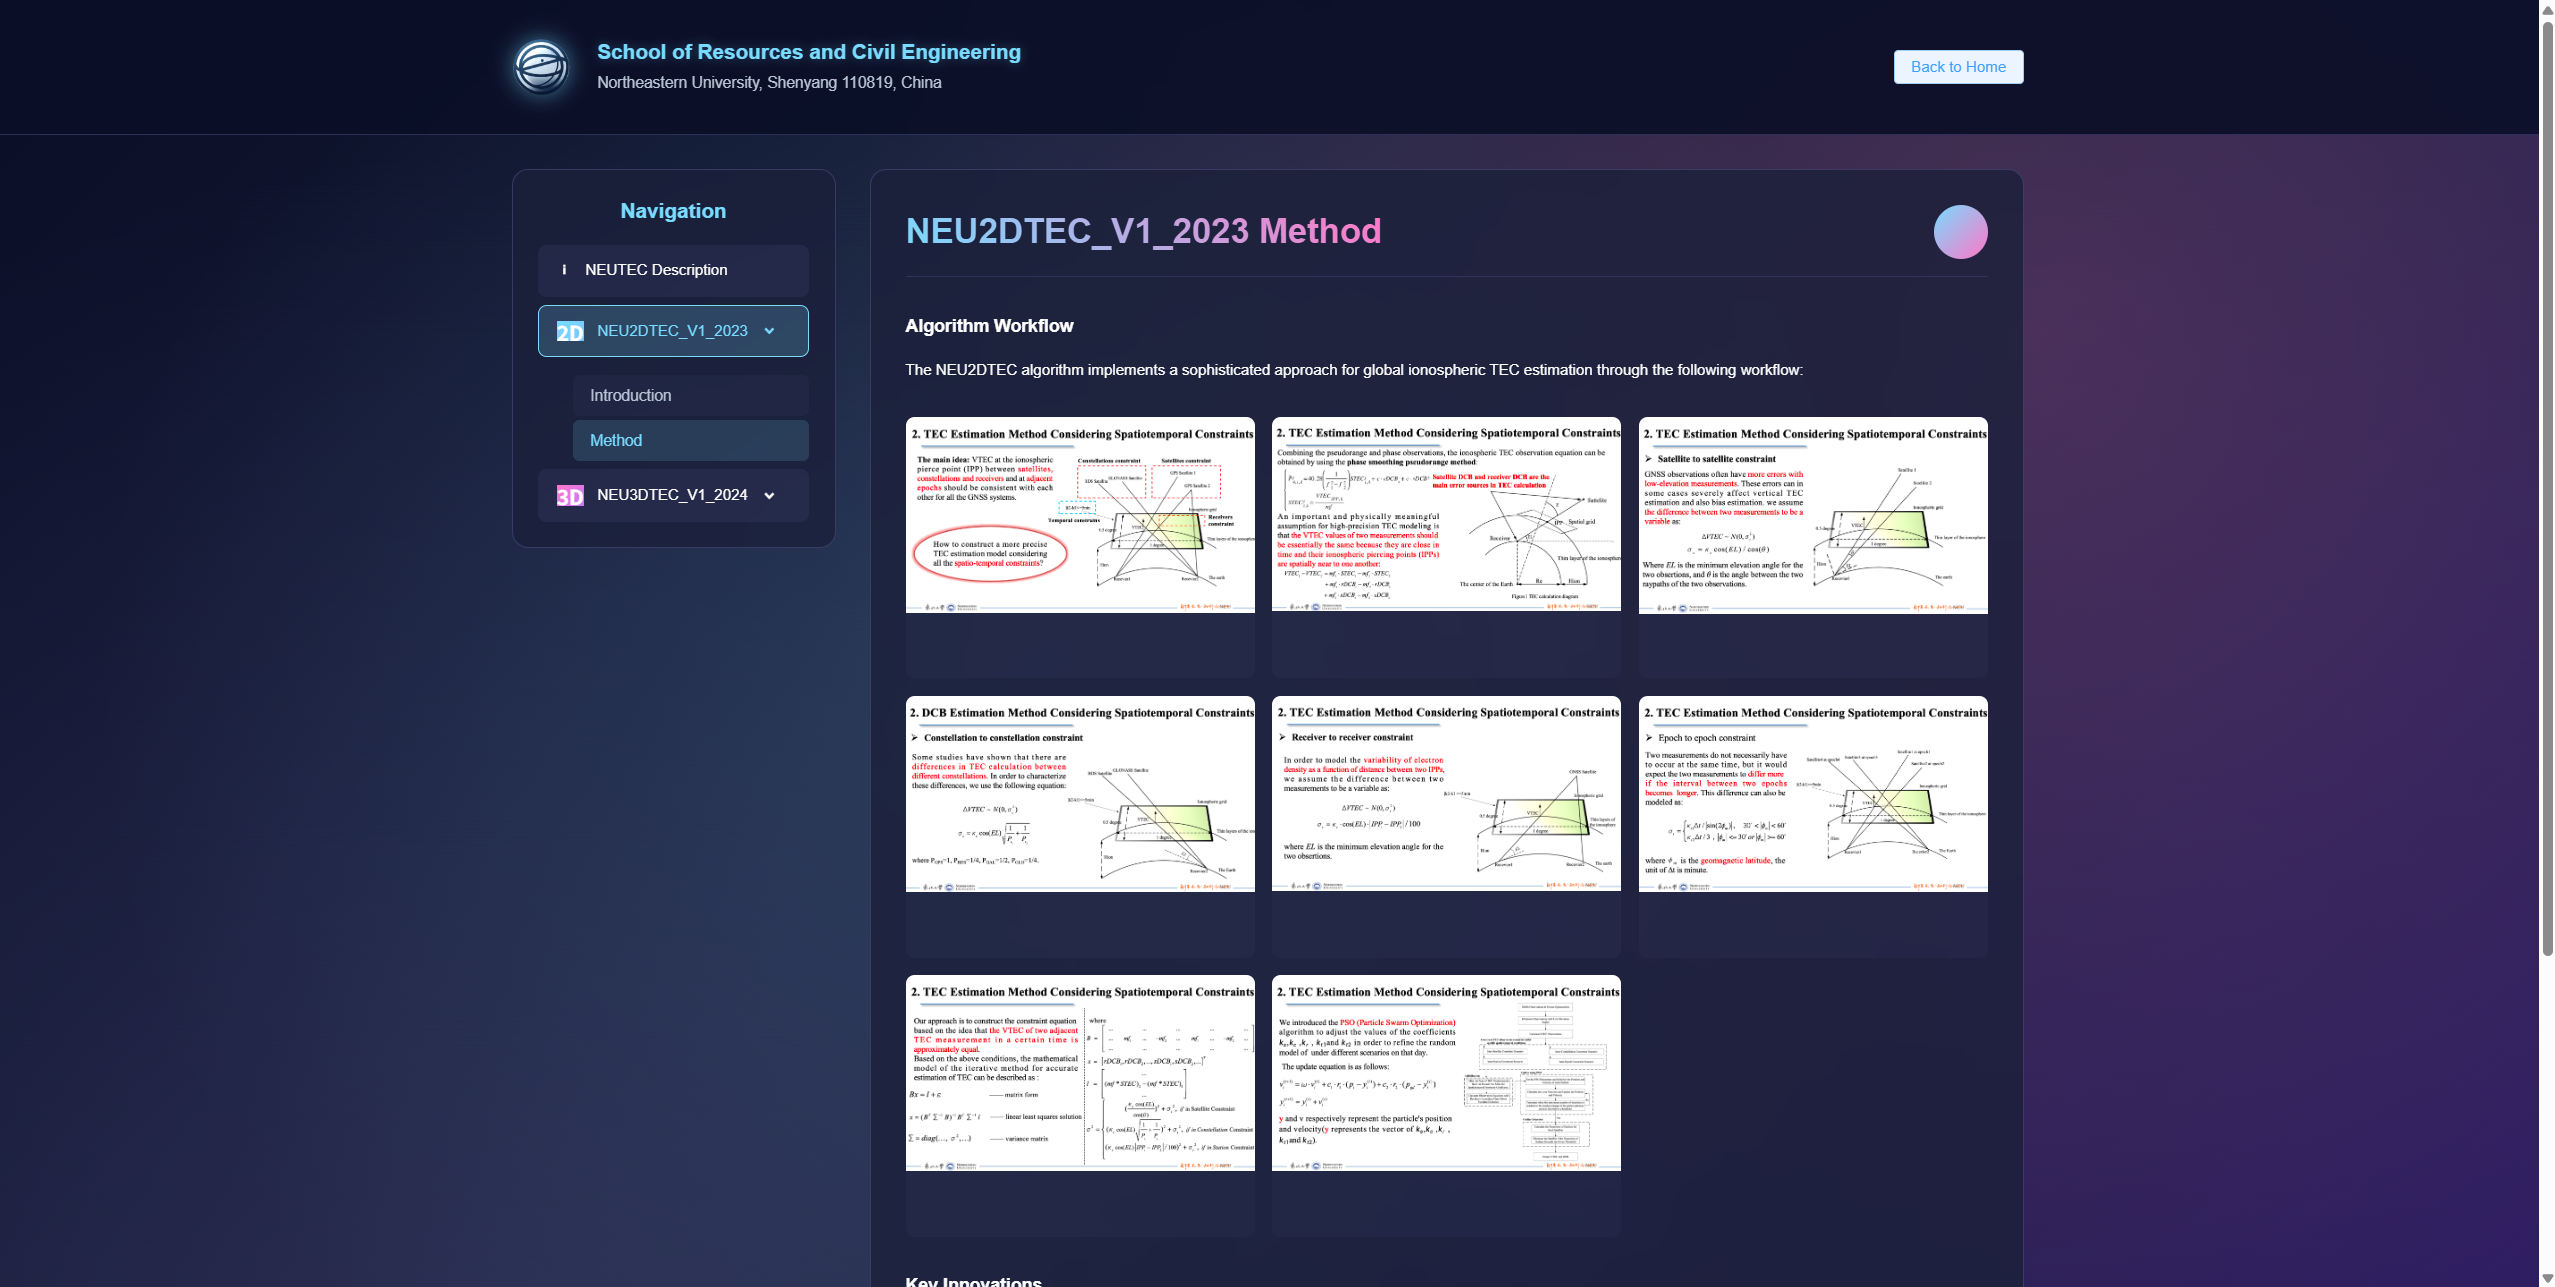Open the phase smoothing pseudorange slide thumbnail
Viewport: 2555px width, 1287px height.
(1445, 515)
